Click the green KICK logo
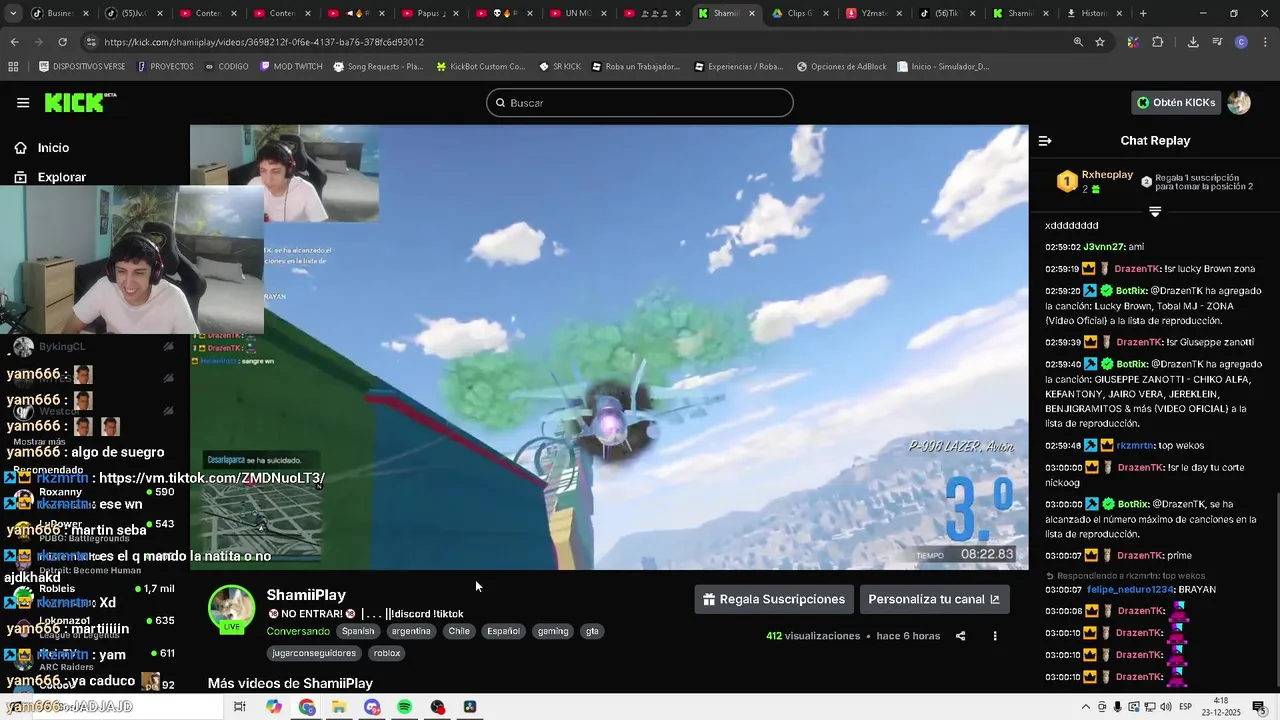This screenshot has height=720, width=1280. 80,102
